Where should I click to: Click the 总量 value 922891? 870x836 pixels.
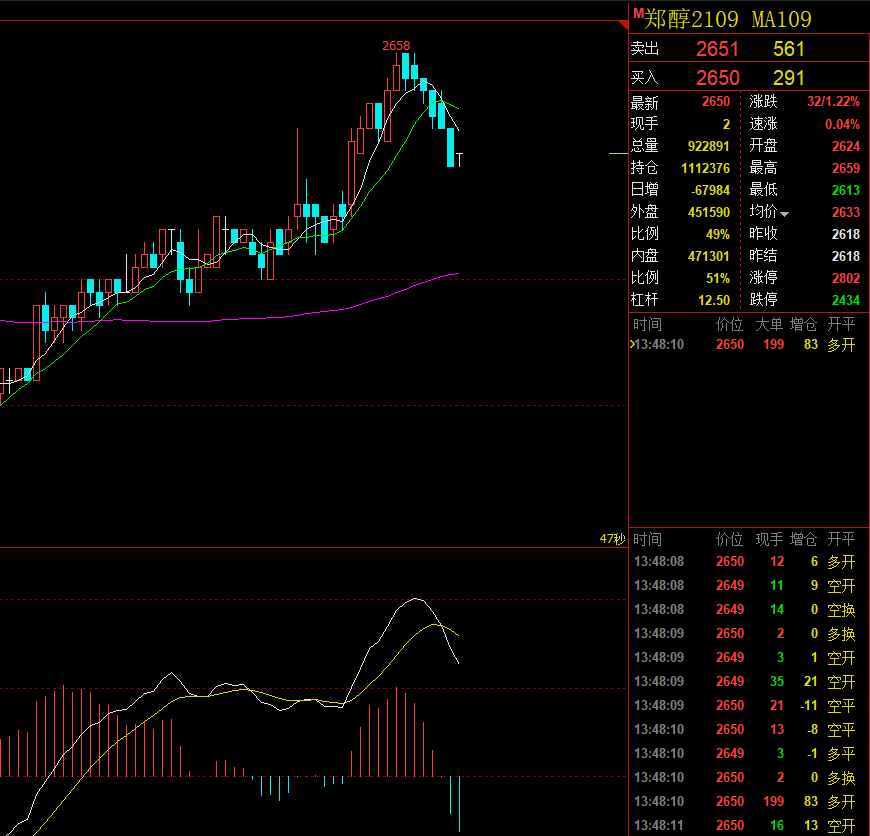[709, 146]
